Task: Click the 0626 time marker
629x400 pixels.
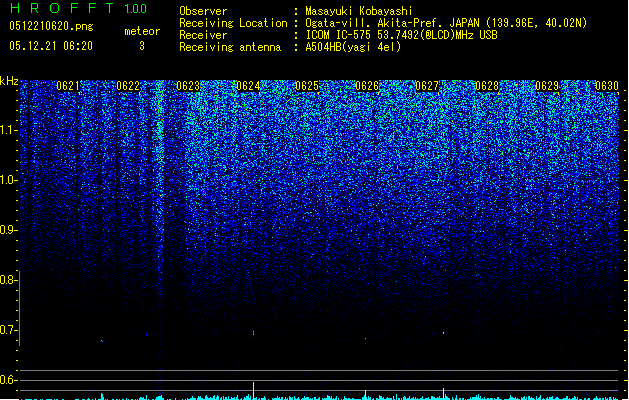Action: coord(367,86)
